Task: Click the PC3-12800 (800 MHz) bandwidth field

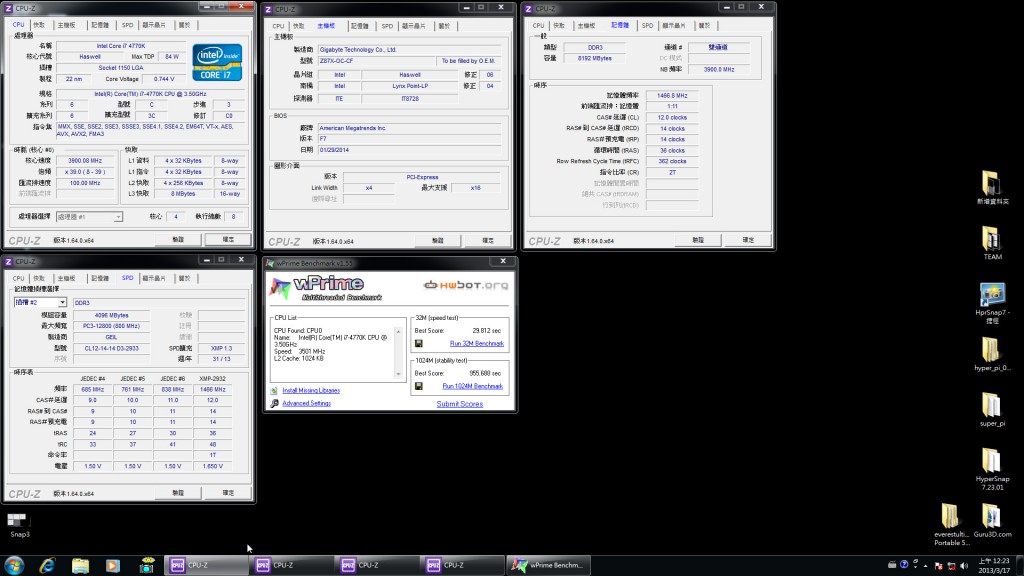Action: click(111, 326)
